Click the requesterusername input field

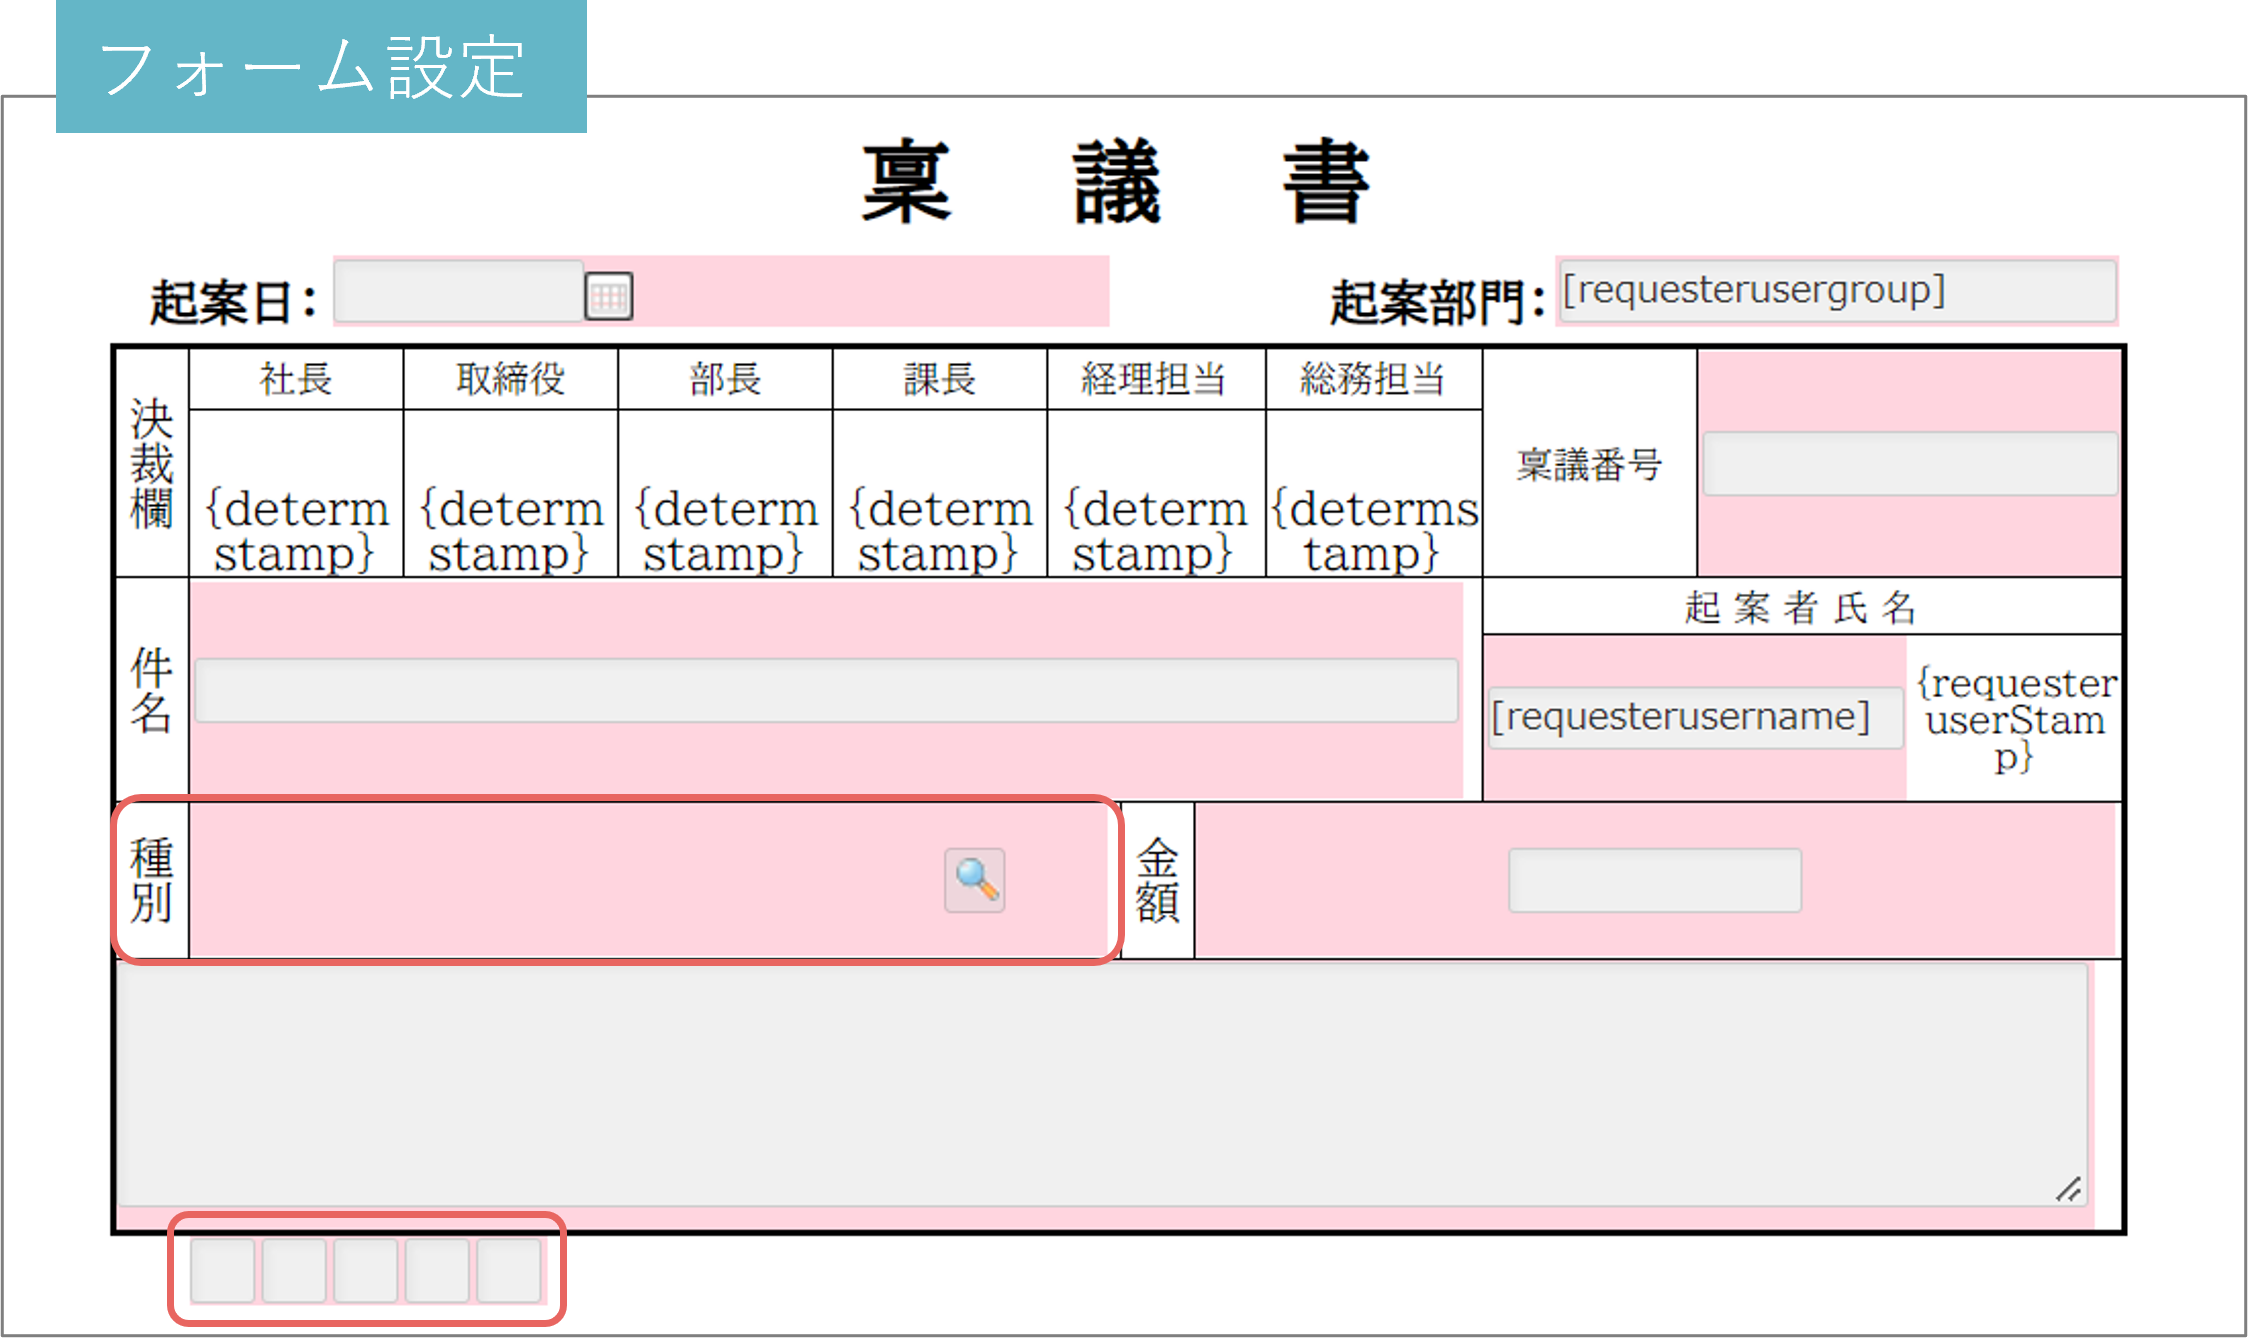[1695, 717]
